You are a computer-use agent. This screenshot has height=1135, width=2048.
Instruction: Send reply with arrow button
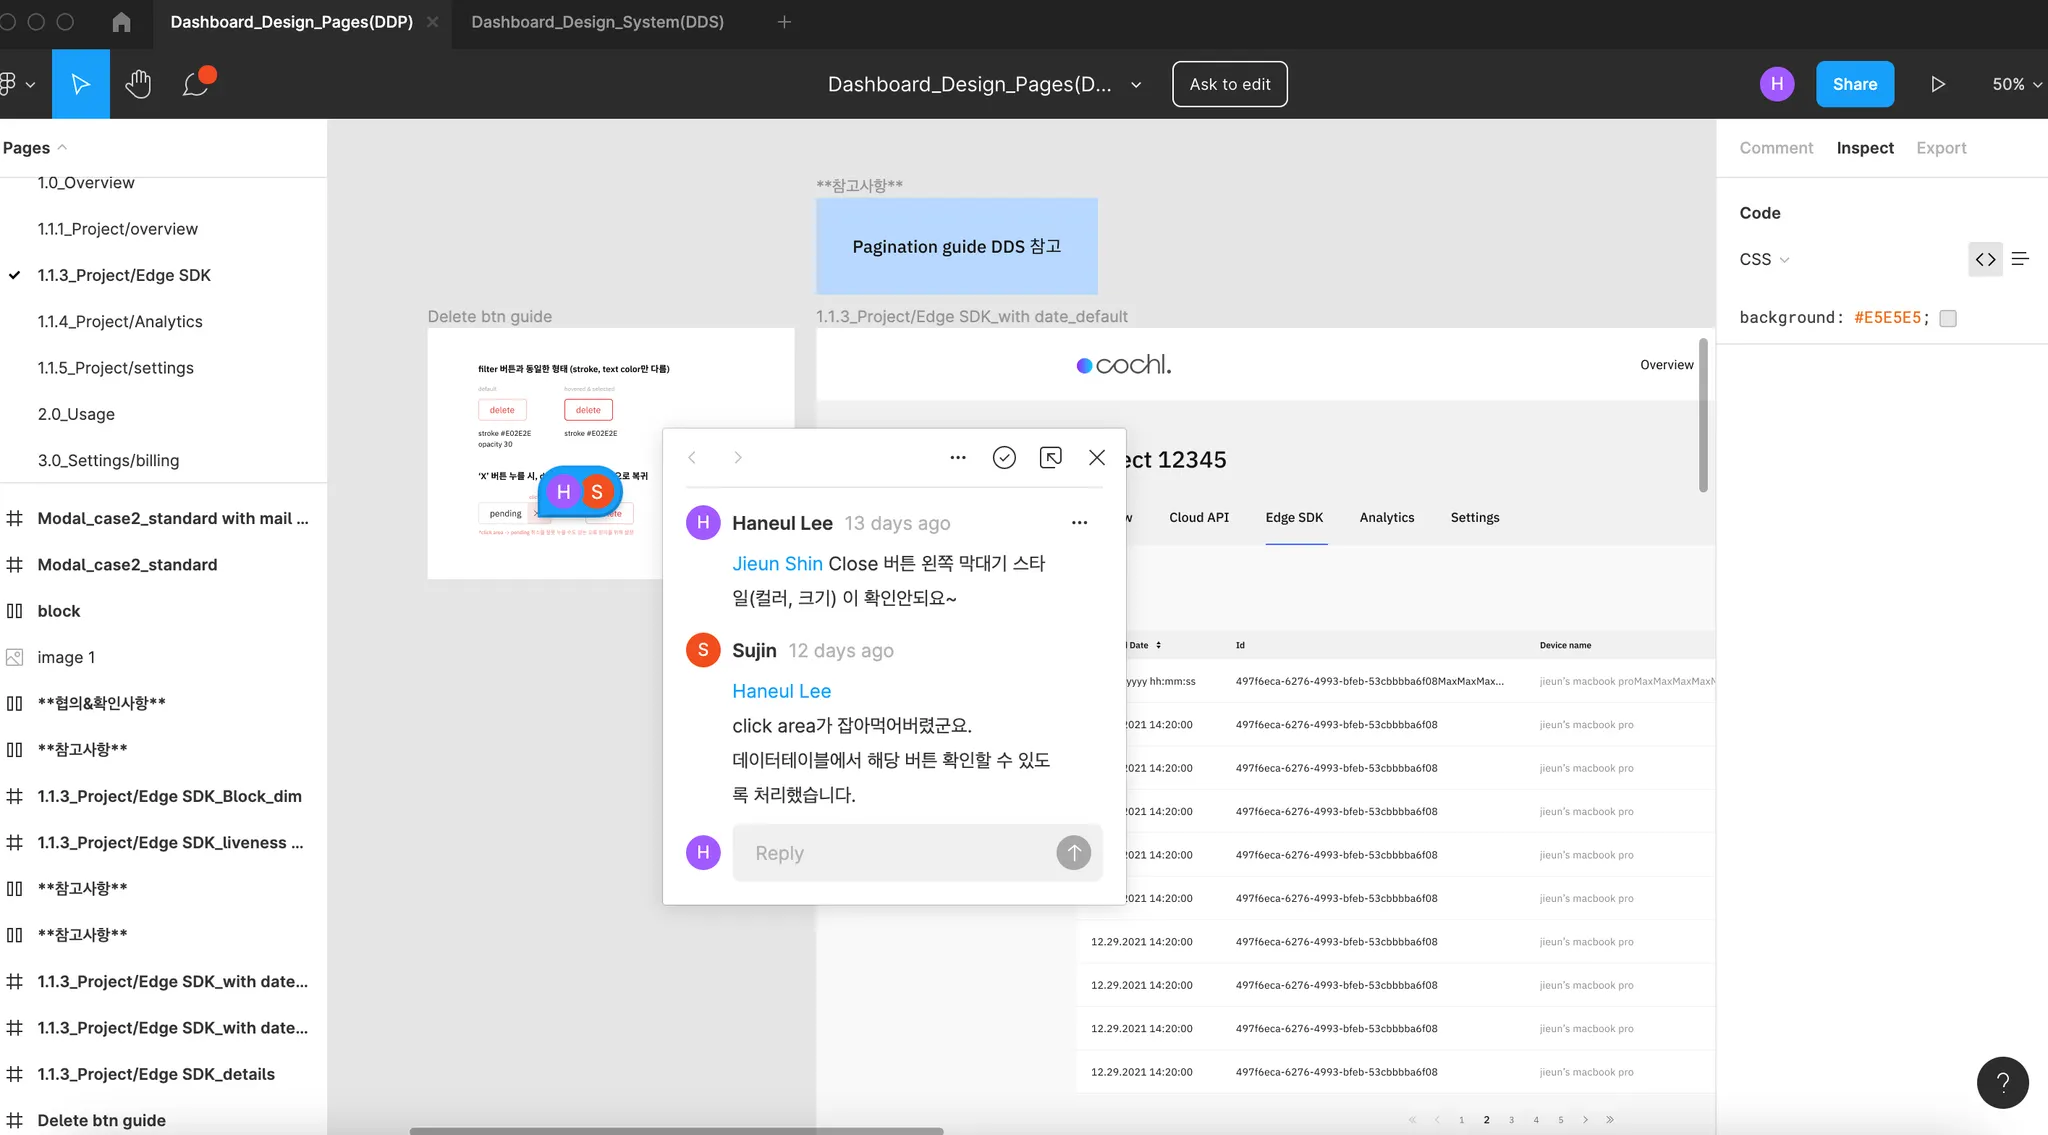tap(1073, 853)
